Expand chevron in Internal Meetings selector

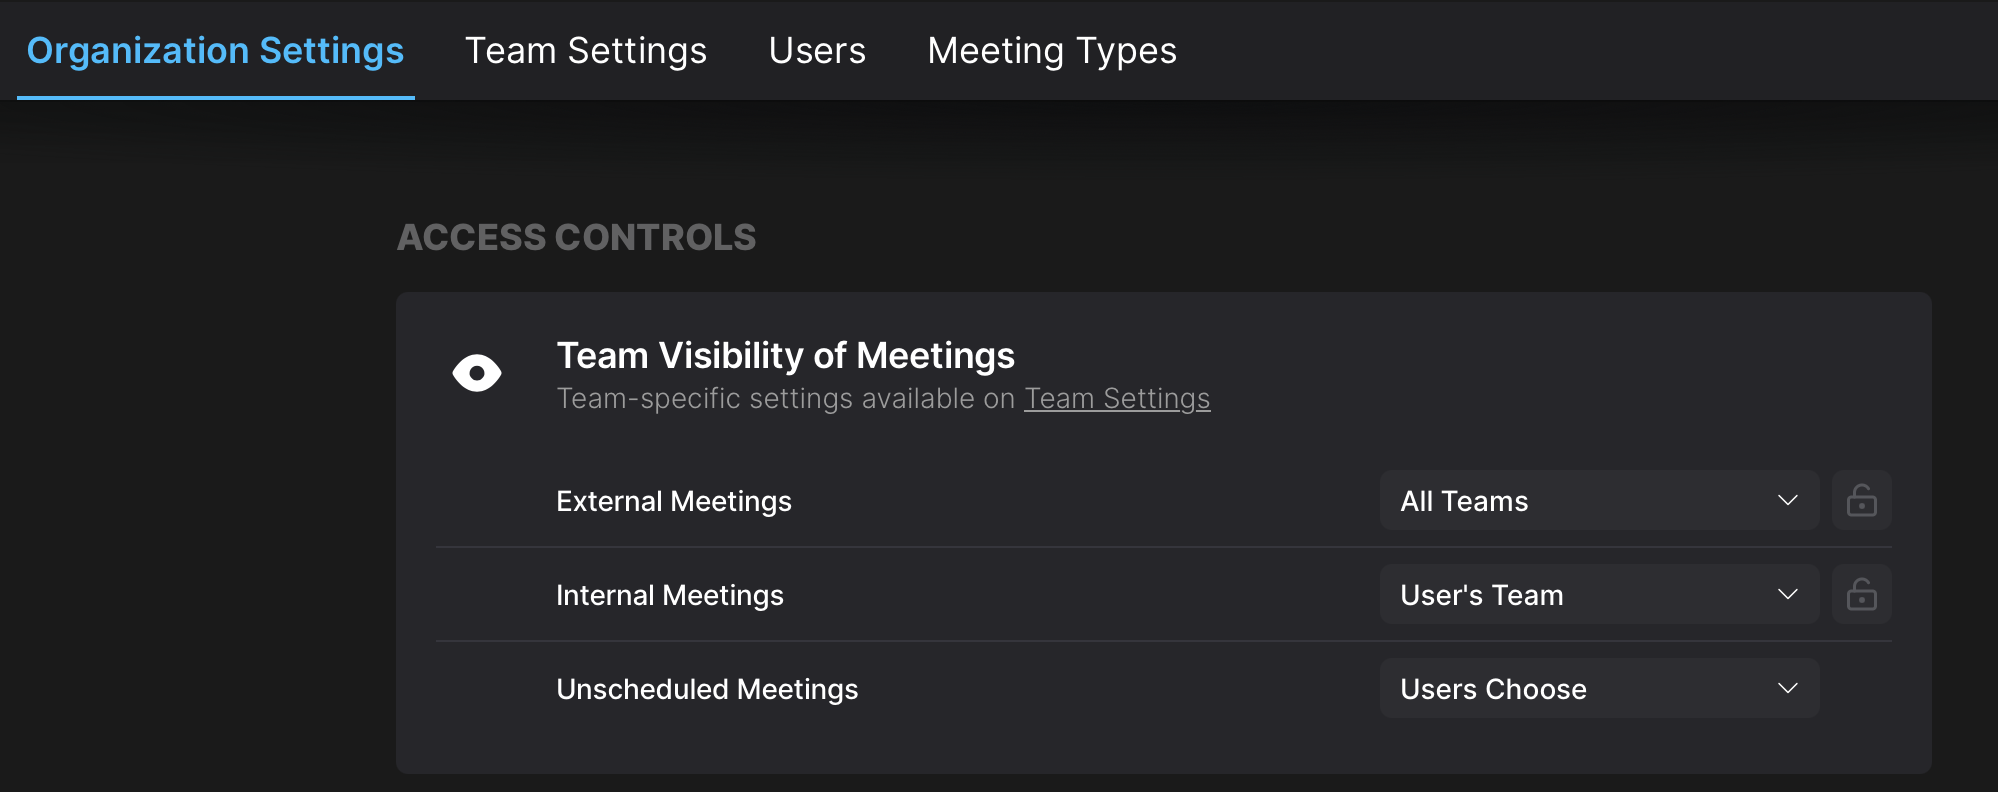1788,594
